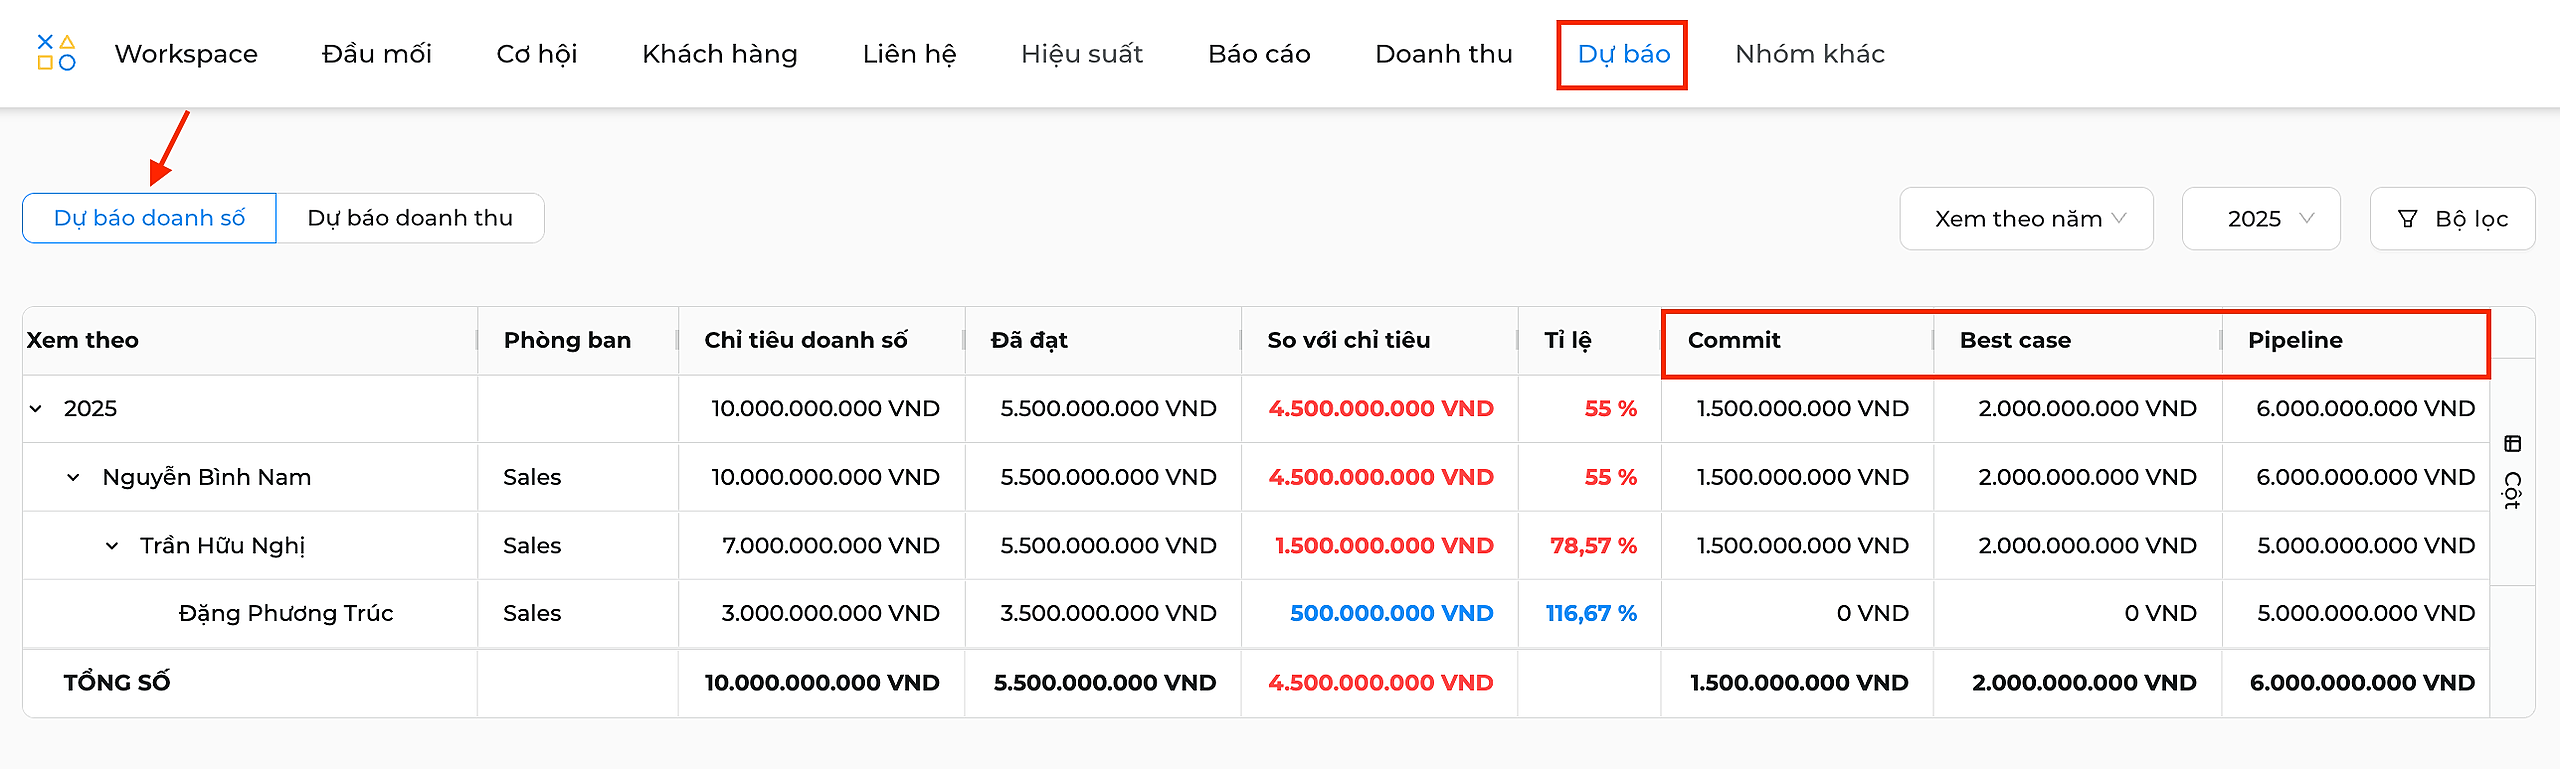Click the app logo icon
The width and height of the screenshot is (2560, 769).
(56, 53)
